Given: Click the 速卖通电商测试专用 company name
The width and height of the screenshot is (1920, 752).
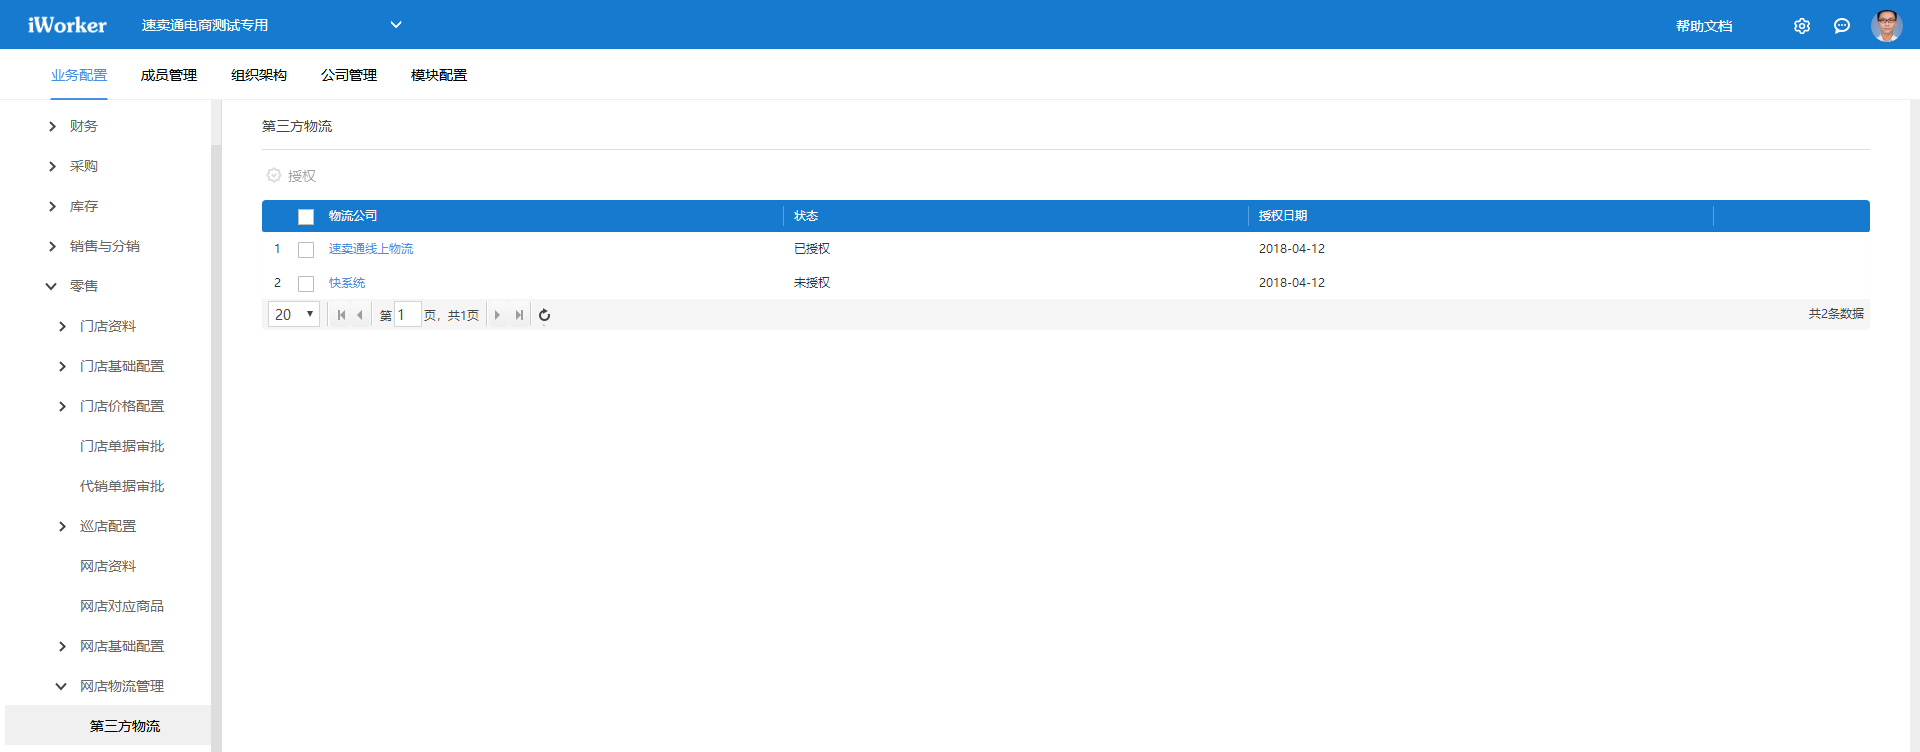Looking at the screenshot, I should click(205, 25).
